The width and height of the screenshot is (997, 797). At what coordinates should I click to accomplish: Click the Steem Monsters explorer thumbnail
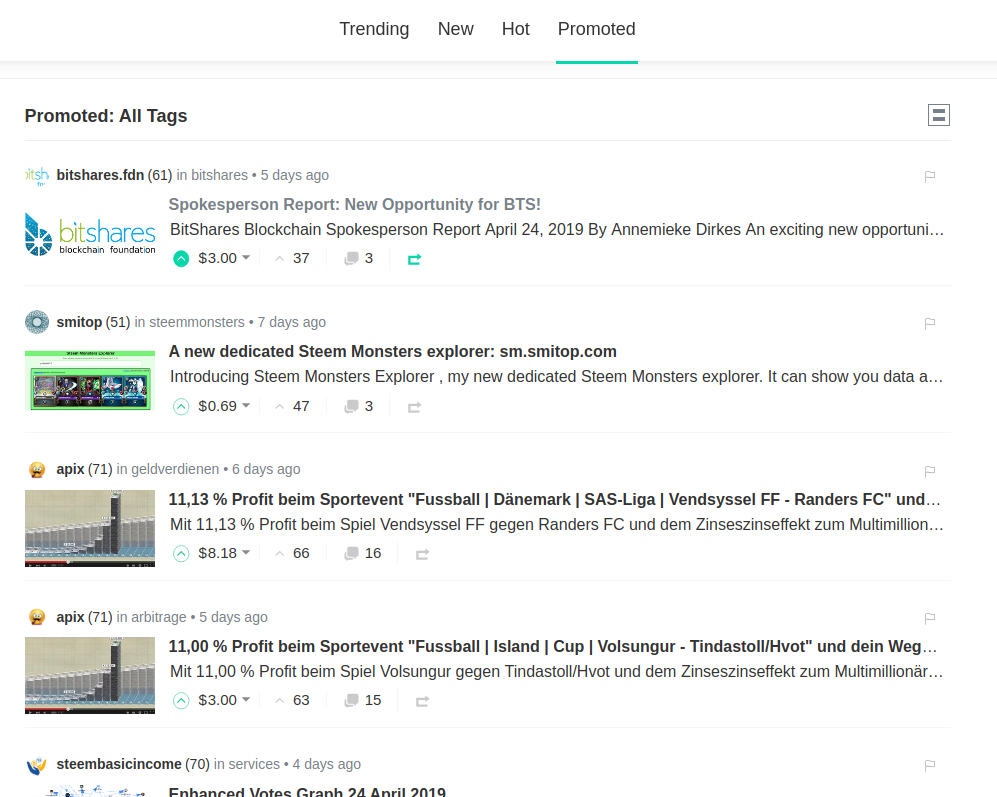[89, 381]
